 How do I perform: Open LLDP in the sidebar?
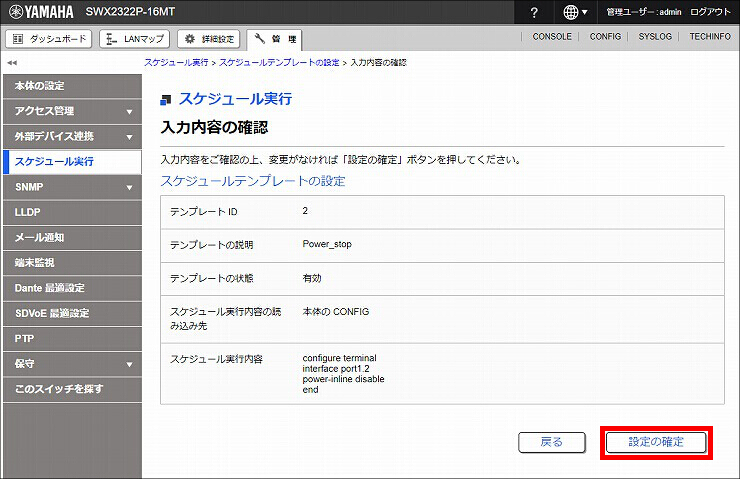[72, 212]
